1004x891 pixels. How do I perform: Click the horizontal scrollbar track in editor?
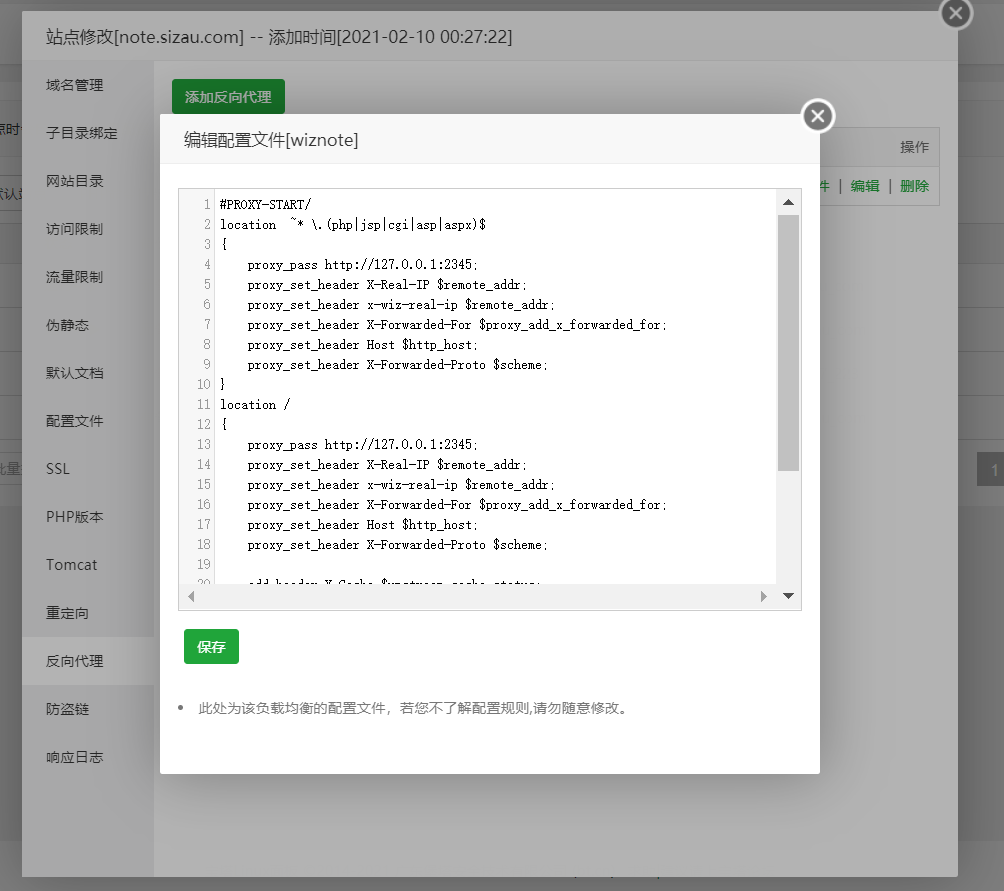pos(477,596)
